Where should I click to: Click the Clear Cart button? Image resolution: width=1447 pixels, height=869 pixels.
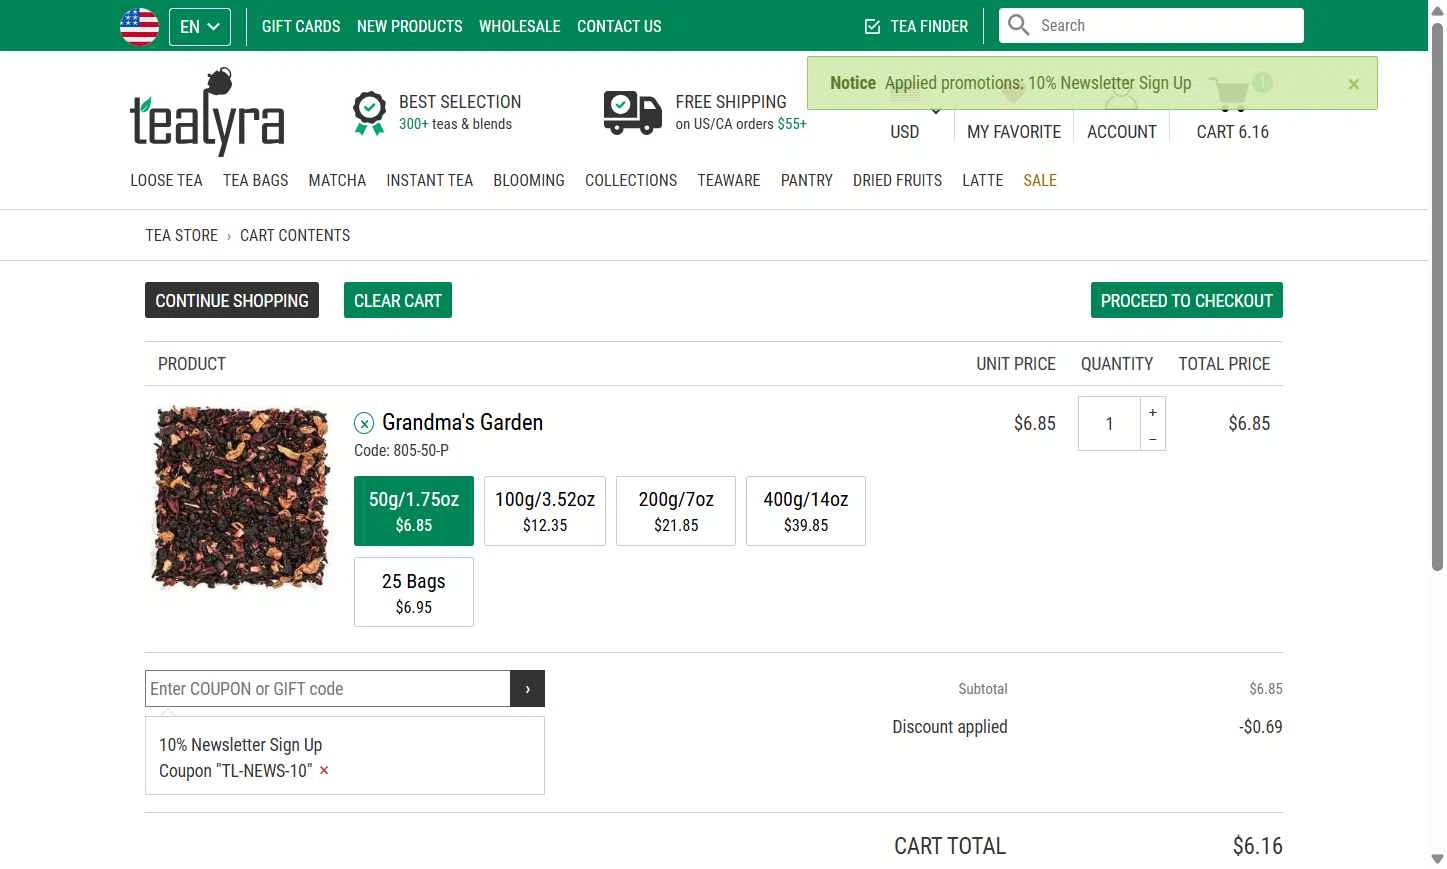398,300
